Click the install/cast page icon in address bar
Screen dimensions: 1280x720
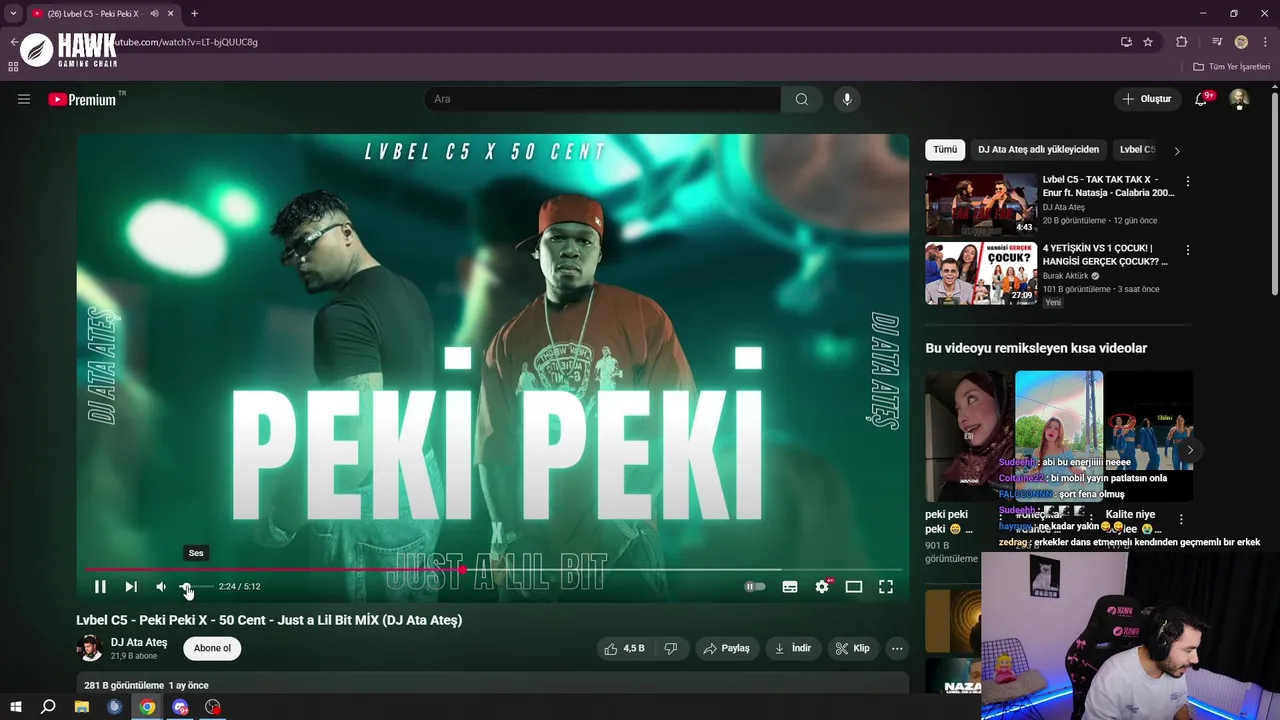(x=1126, y=42)
